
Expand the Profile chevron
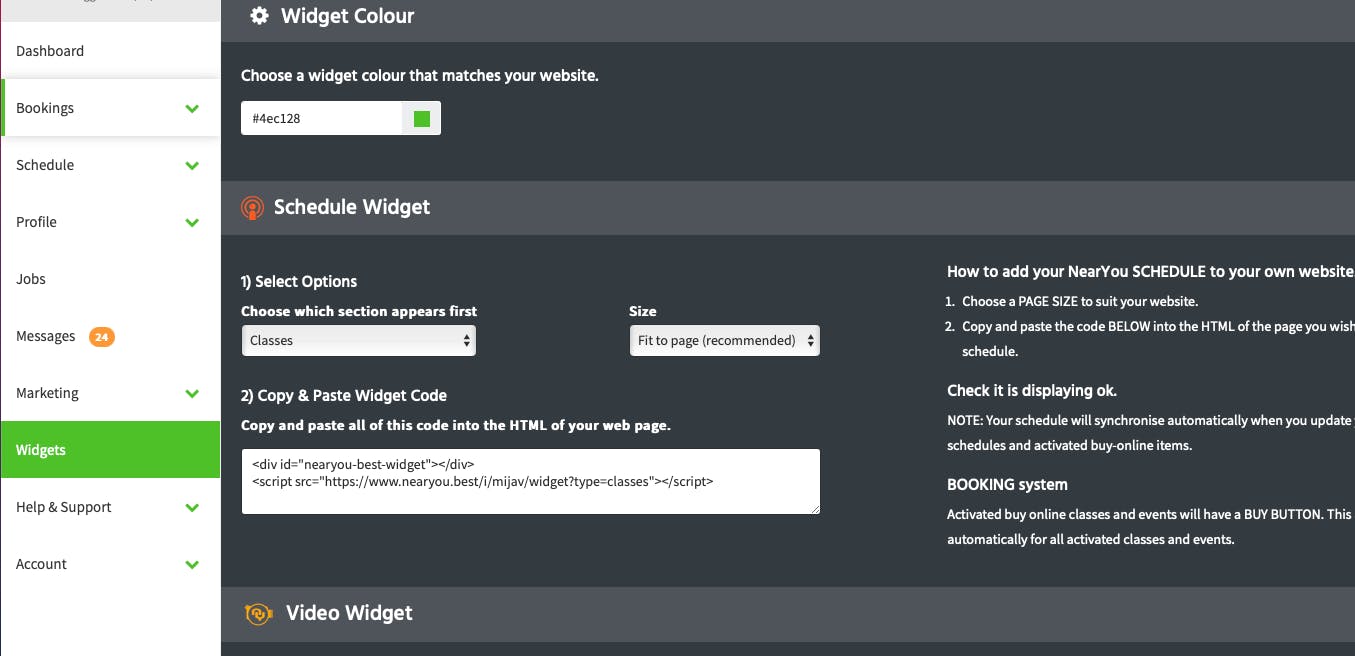click(x=193, y=222)
